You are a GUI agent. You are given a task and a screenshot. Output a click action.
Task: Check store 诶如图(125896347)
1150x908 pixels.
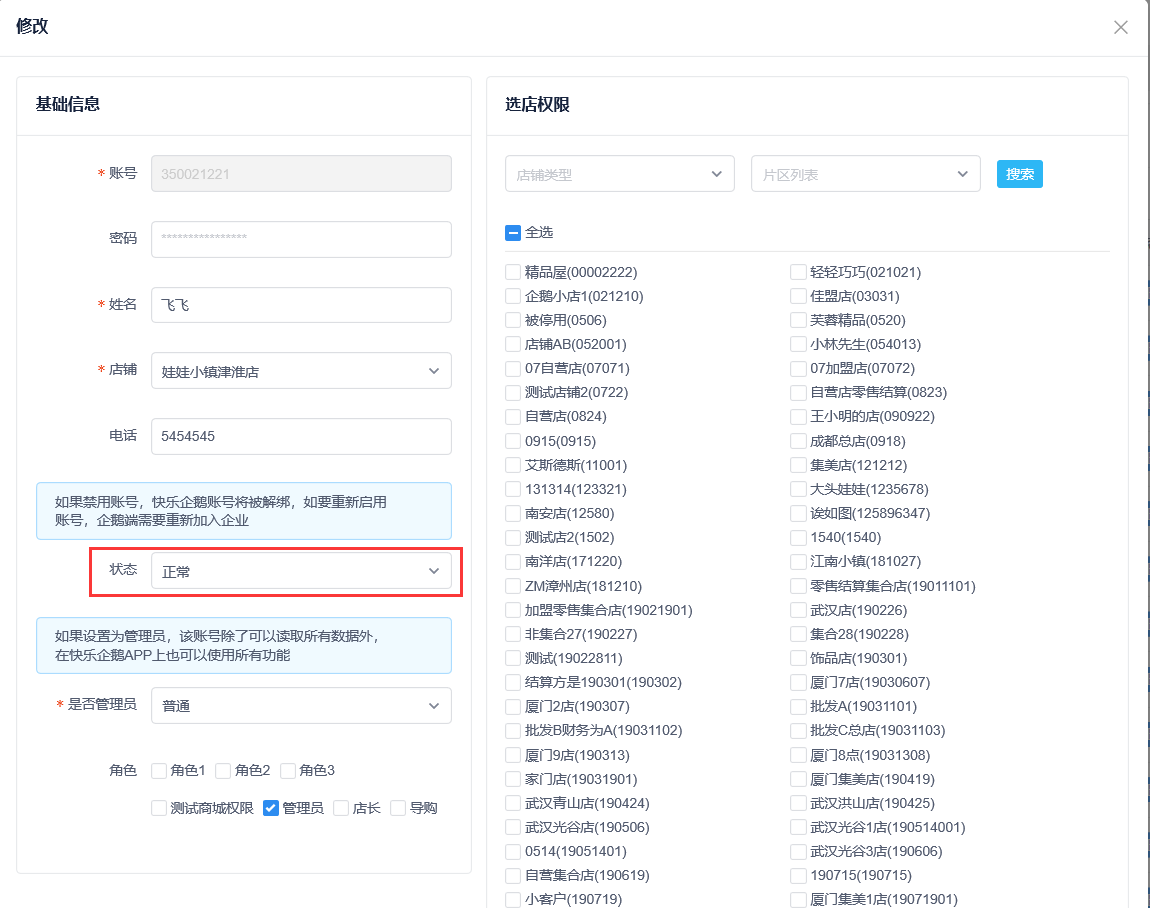coord(798,513)
